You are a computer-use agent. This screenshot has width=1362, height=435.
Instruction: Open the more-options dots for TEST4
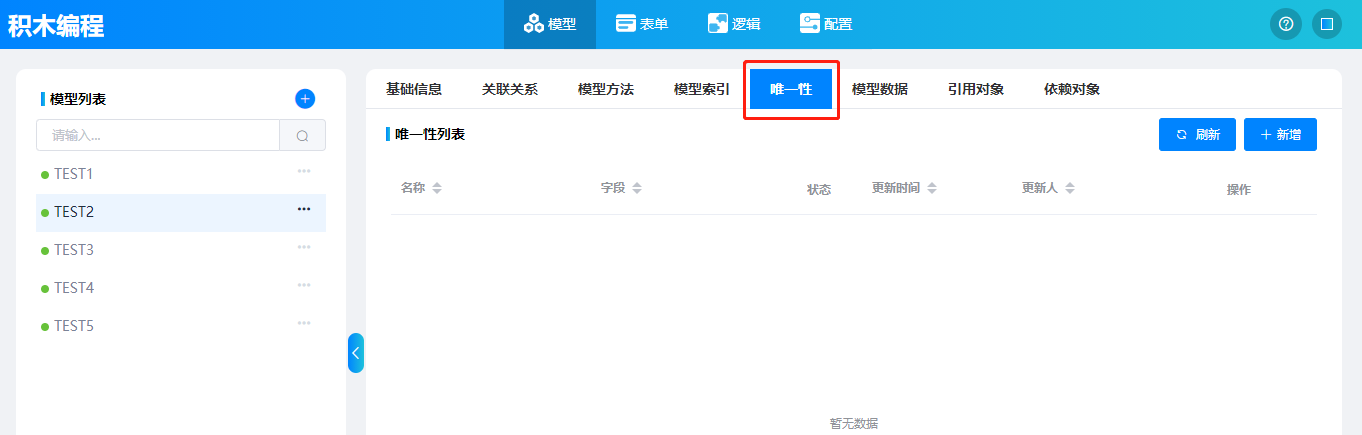point(304,285)
